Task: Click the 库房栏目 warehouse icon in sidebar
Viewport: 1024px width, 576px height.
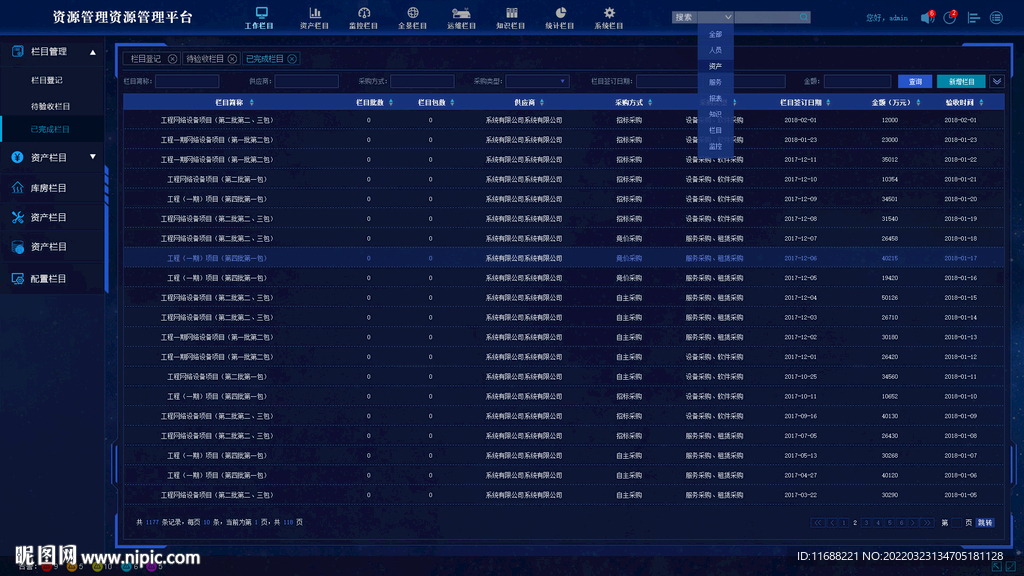Action: (18, 188)
